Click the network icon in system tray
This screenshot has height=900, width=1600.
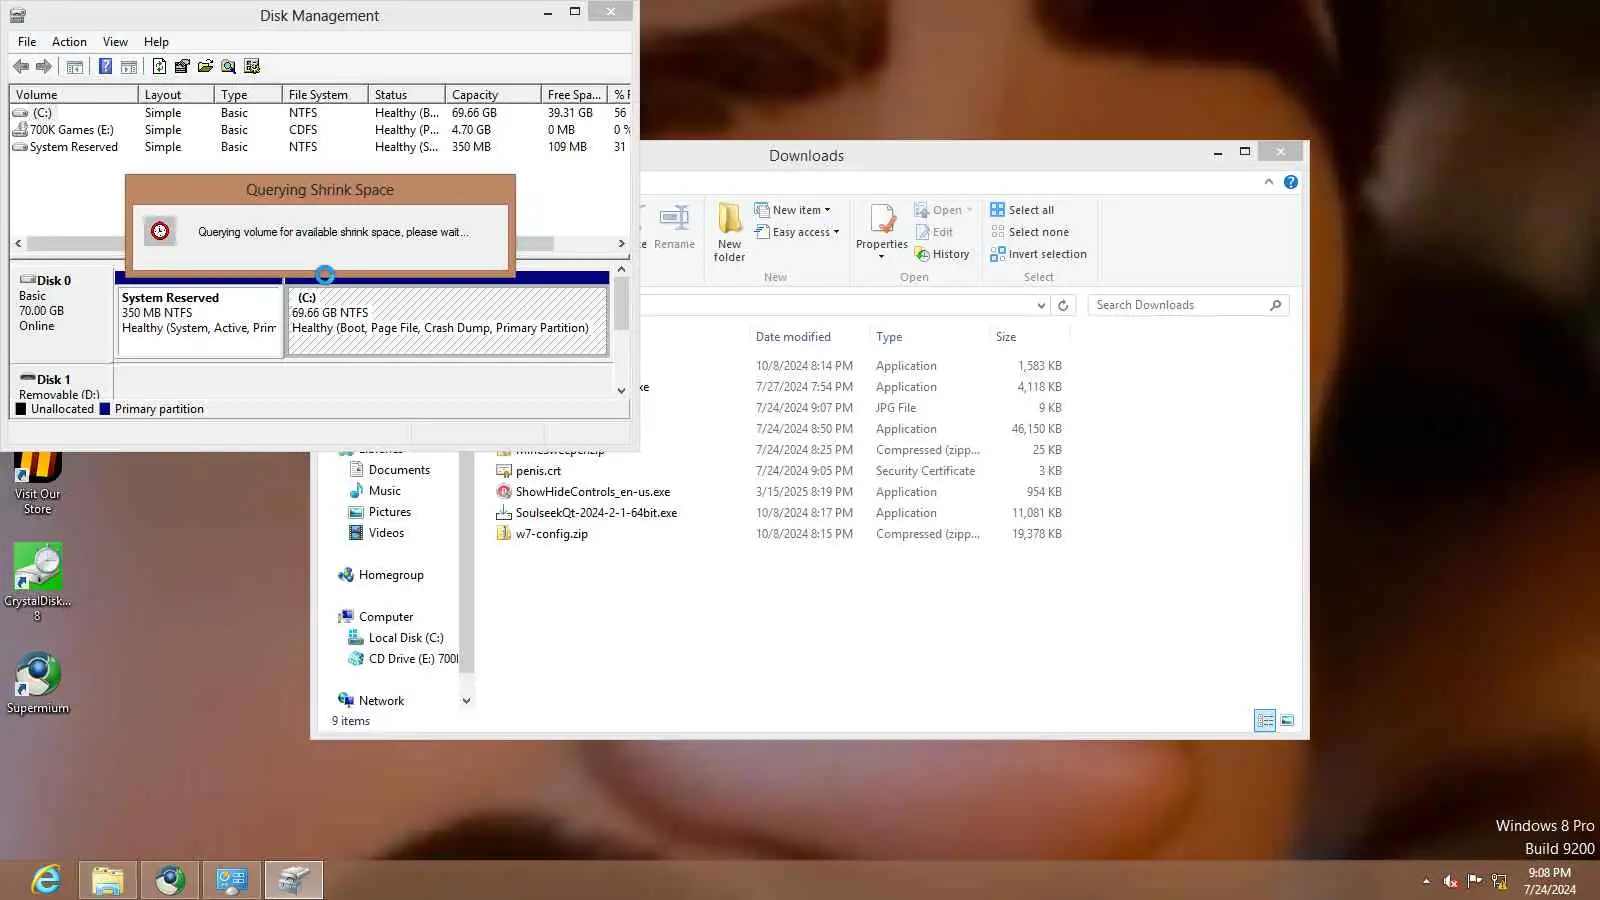1499,881
